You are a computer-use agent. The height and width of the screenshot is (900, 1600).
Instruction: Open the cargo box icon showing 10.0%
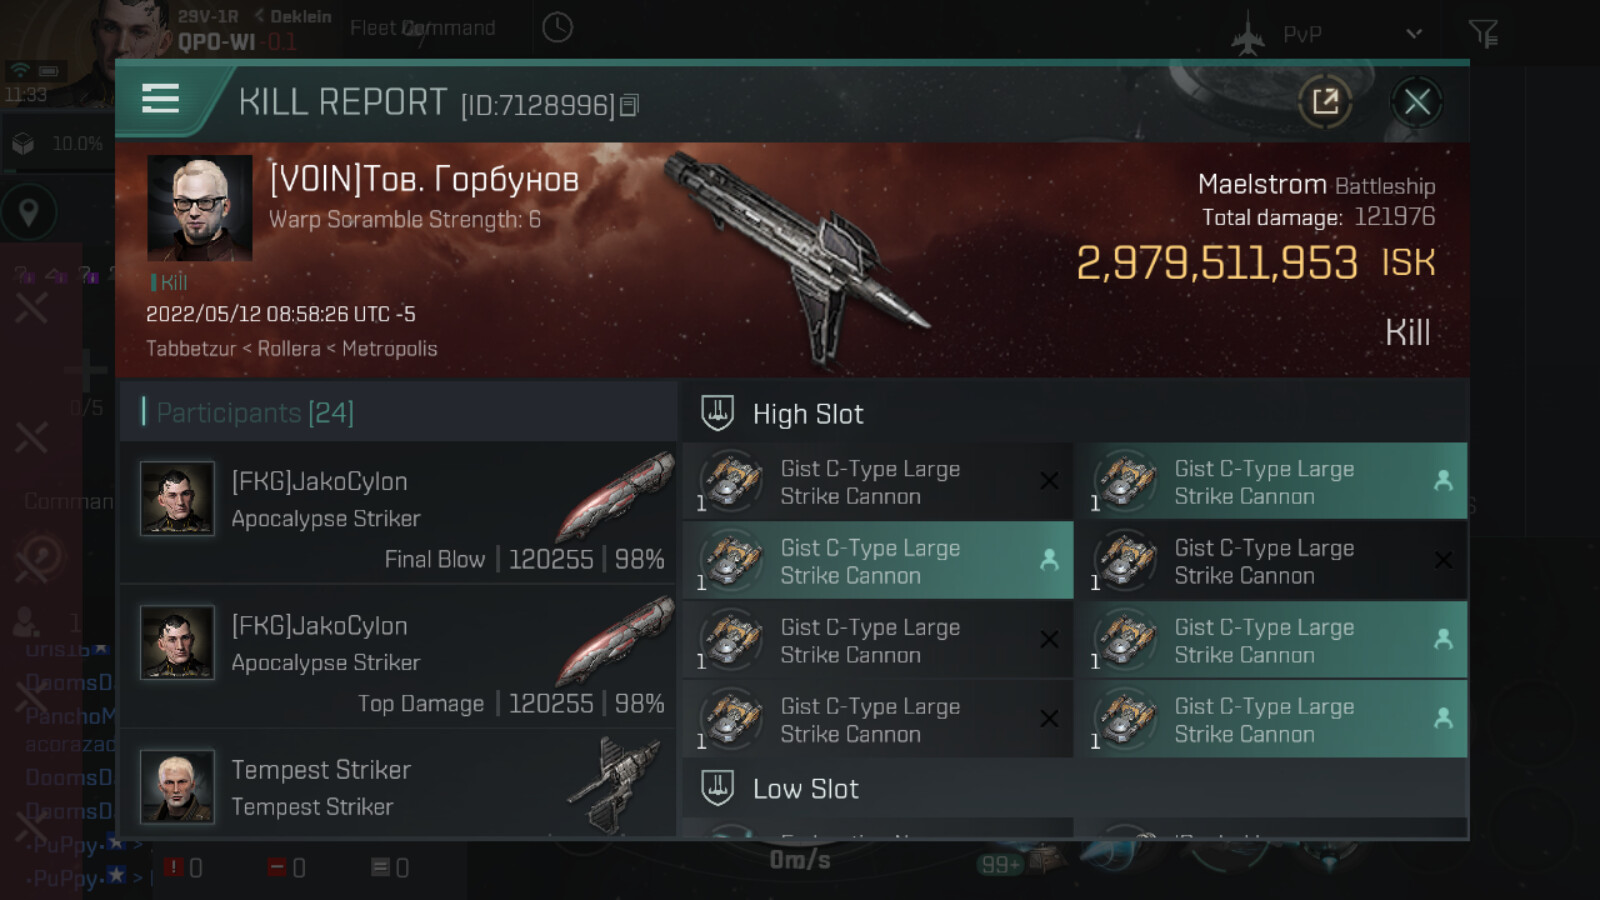click(23, 144)
